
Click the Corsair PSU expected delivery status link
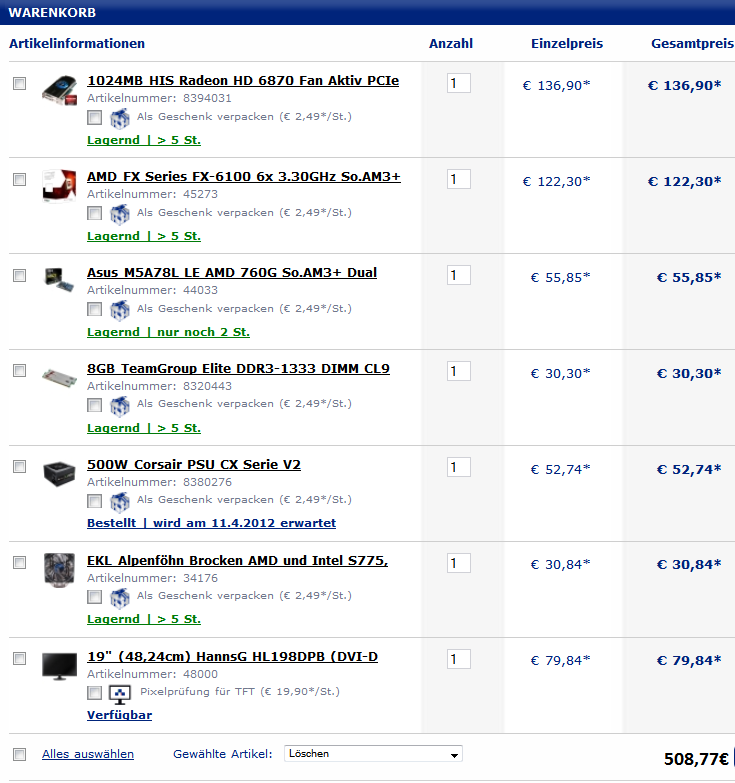[211, 523]
